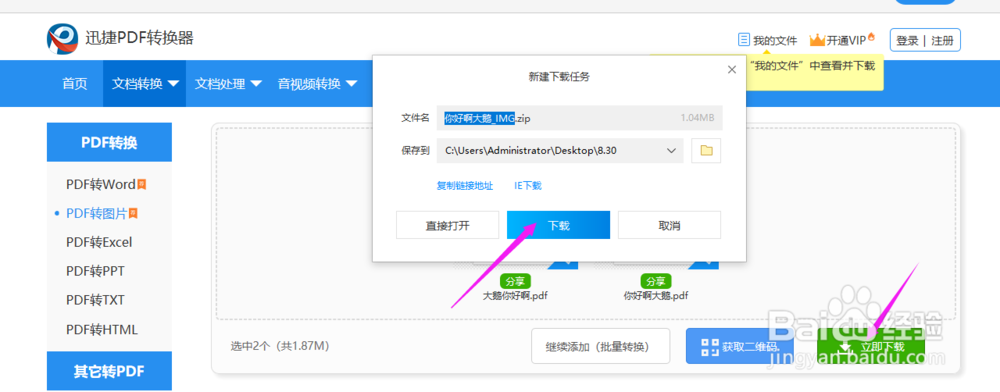The image size is (1000, 392).
Task: Click the 获取二维码 button
Action: 740,347
